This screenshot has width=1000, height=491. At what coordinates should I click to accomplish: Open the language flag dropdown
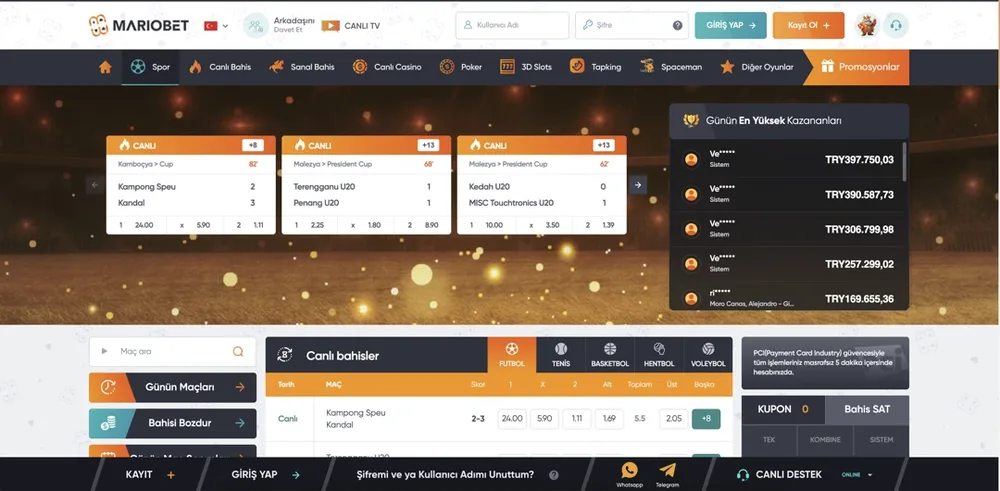[216, 26]
